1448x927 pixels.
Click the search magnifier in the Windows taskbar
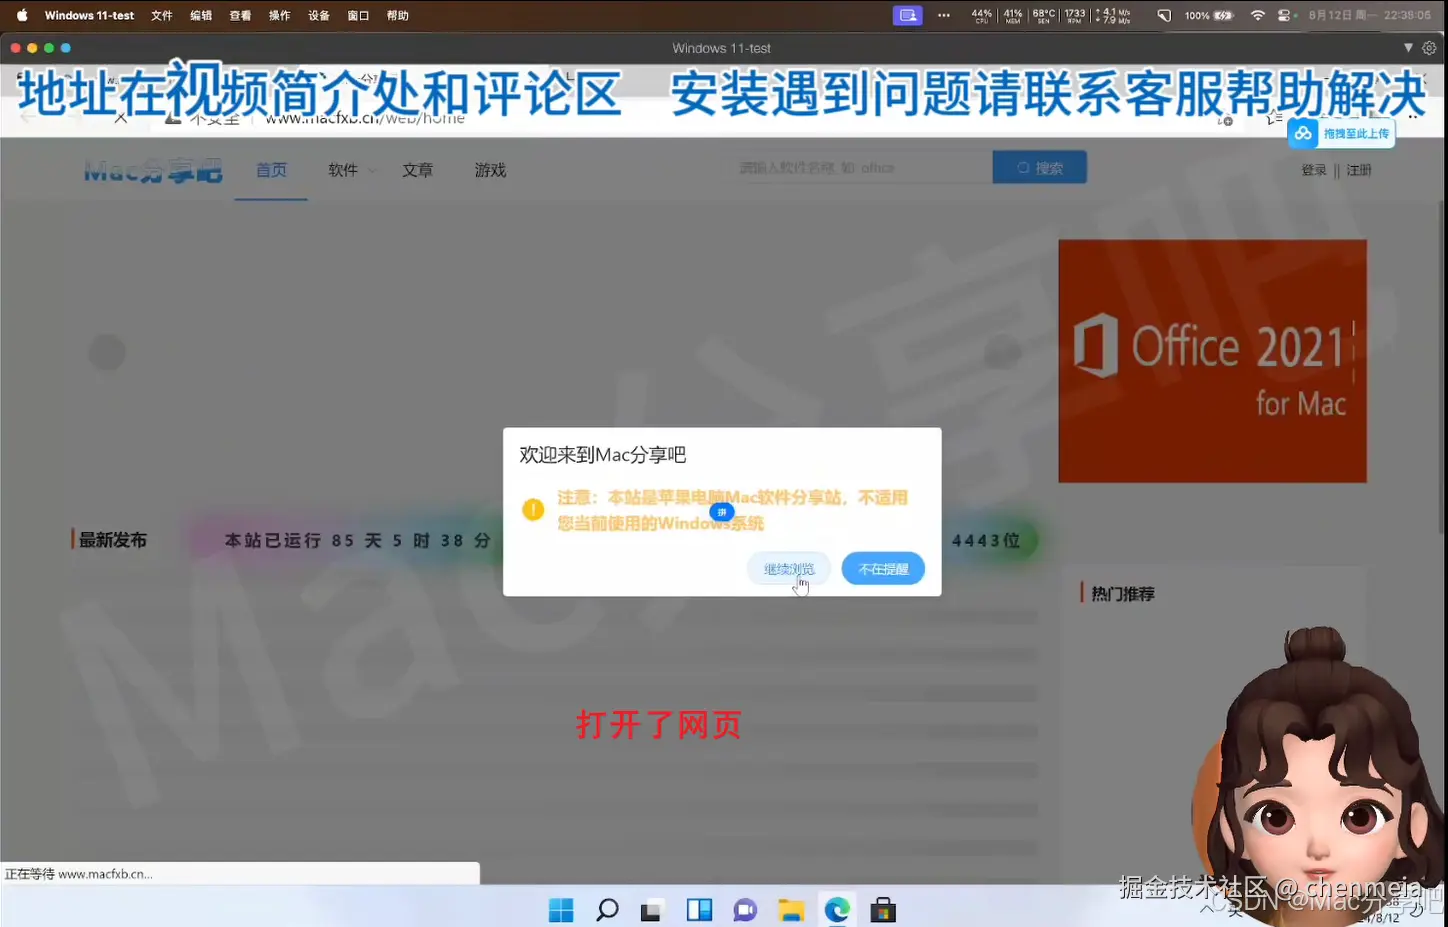coord(607,909)
